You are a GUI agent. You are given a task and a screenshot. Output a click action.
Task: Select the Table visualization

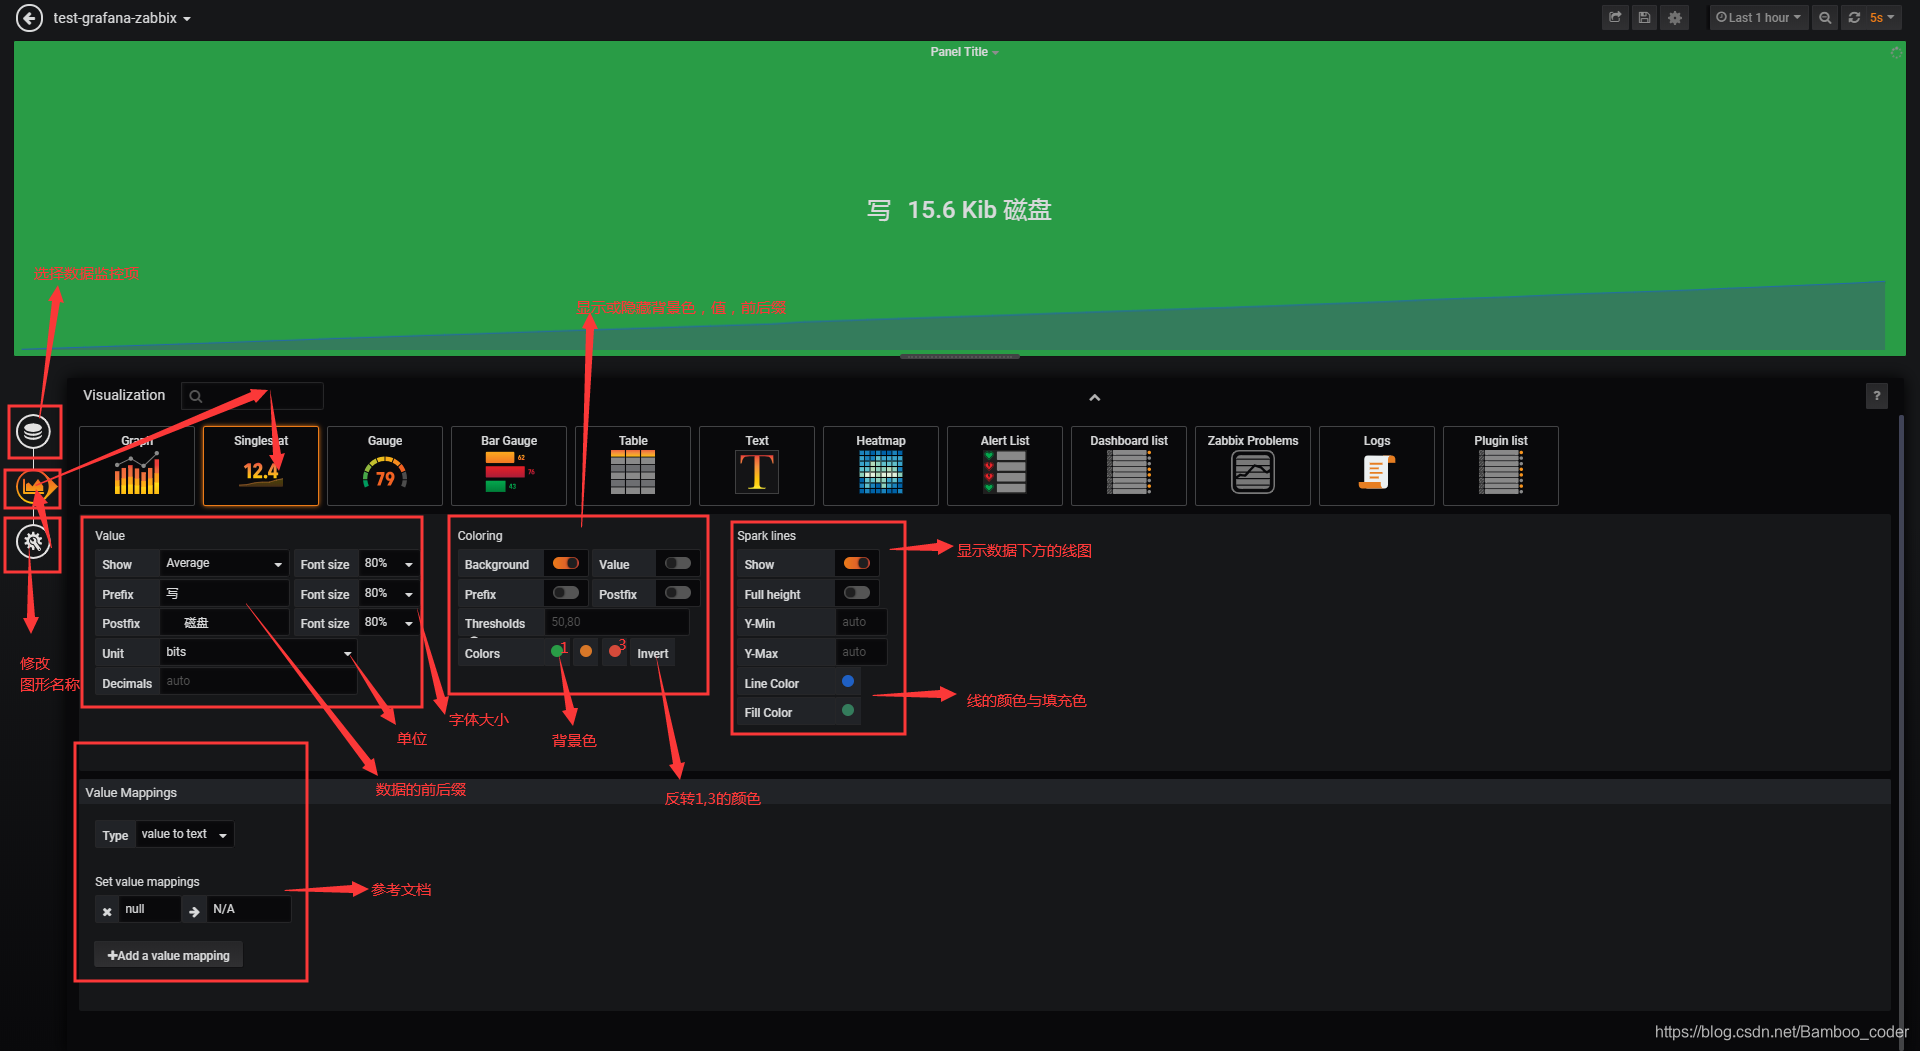click(x=633, y=466)
